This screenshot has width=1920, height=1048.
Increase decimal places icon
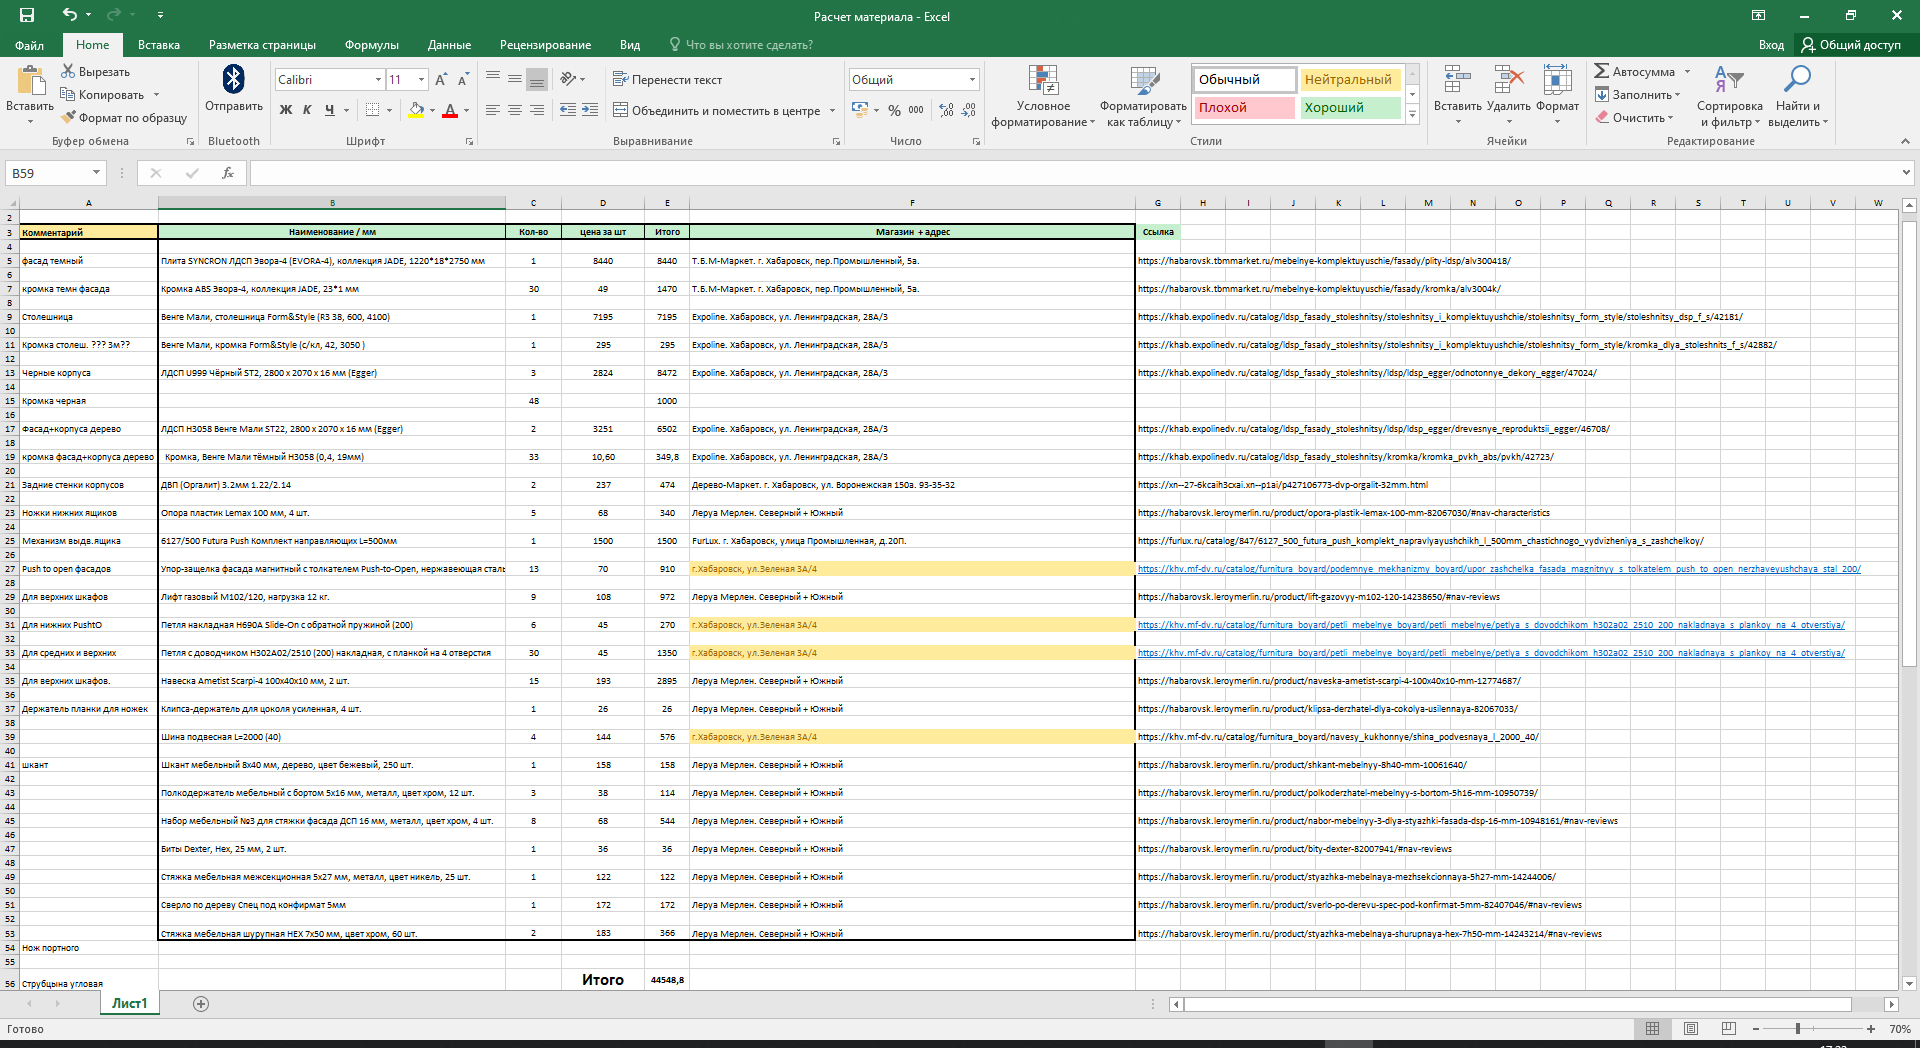pos(946,110)
